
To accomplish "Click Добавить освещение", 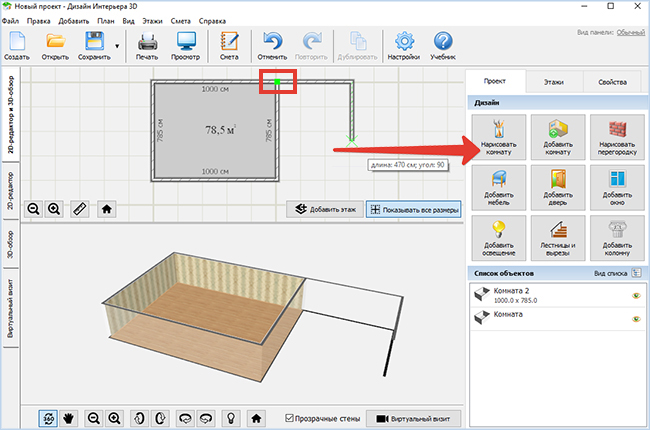I will pos(499,238).
